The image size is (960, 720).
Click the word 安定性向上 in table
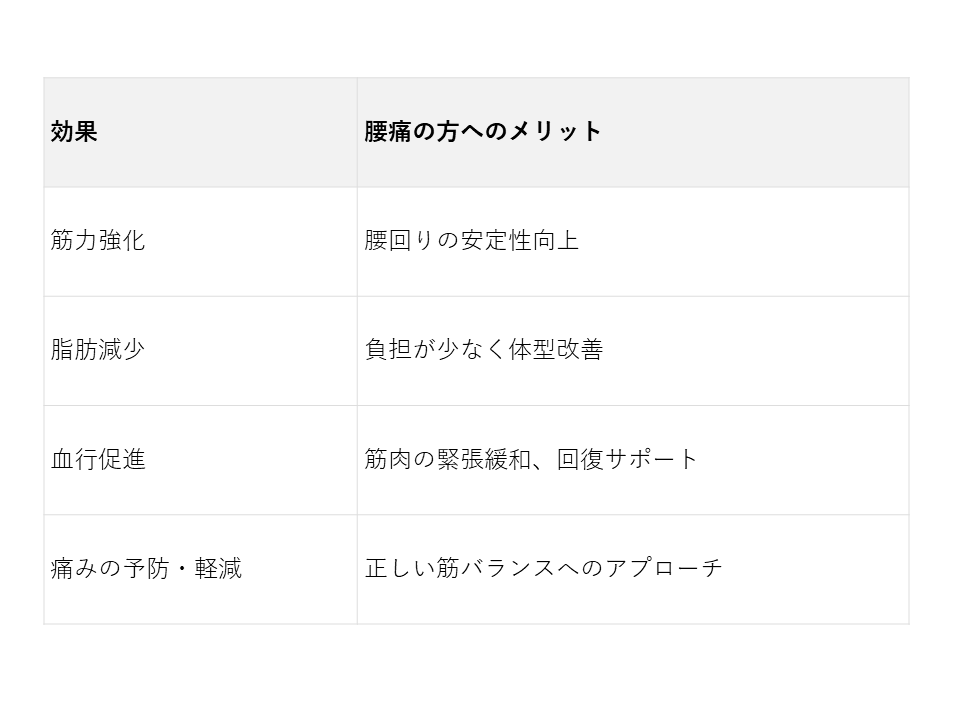519,241
